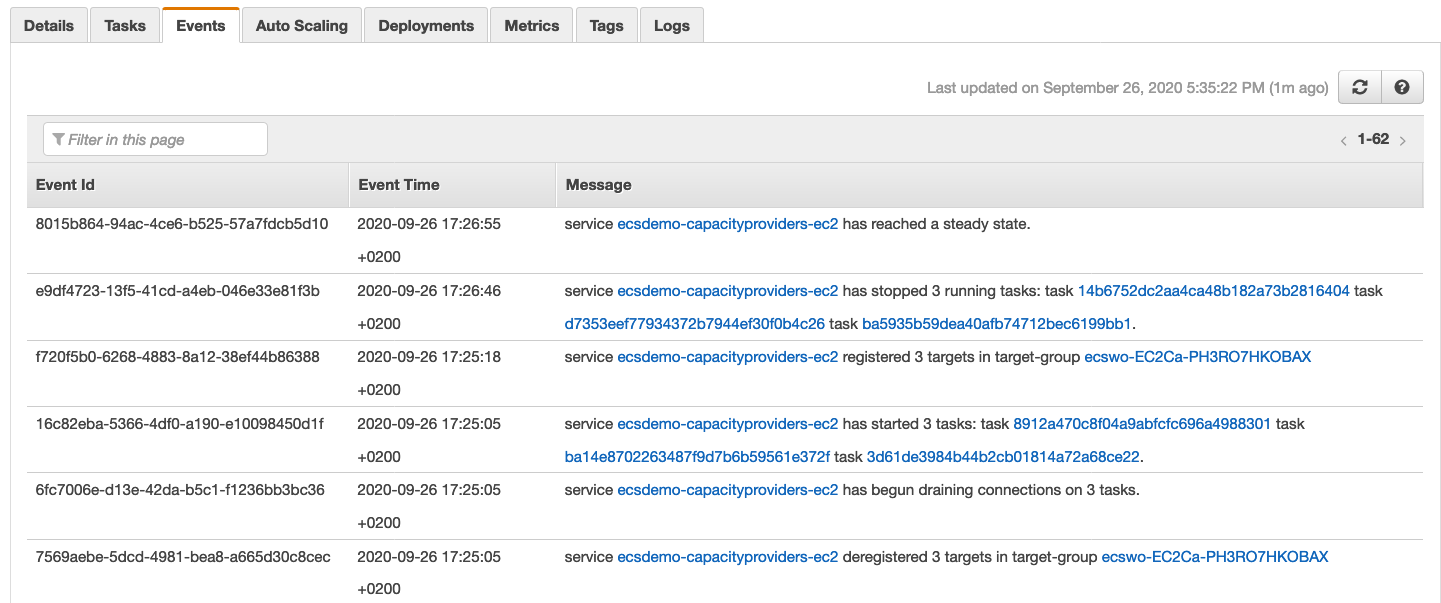This screenshot has height=603, width=1441.
Task: Click service link in steady state event
Action: pos(727,224)
